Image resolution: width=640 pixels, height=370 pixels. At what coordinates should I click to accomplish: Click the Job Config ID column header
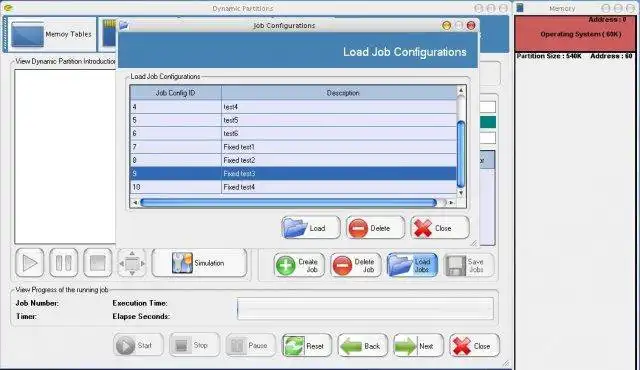pyautogui.click(x=176, y=93)
